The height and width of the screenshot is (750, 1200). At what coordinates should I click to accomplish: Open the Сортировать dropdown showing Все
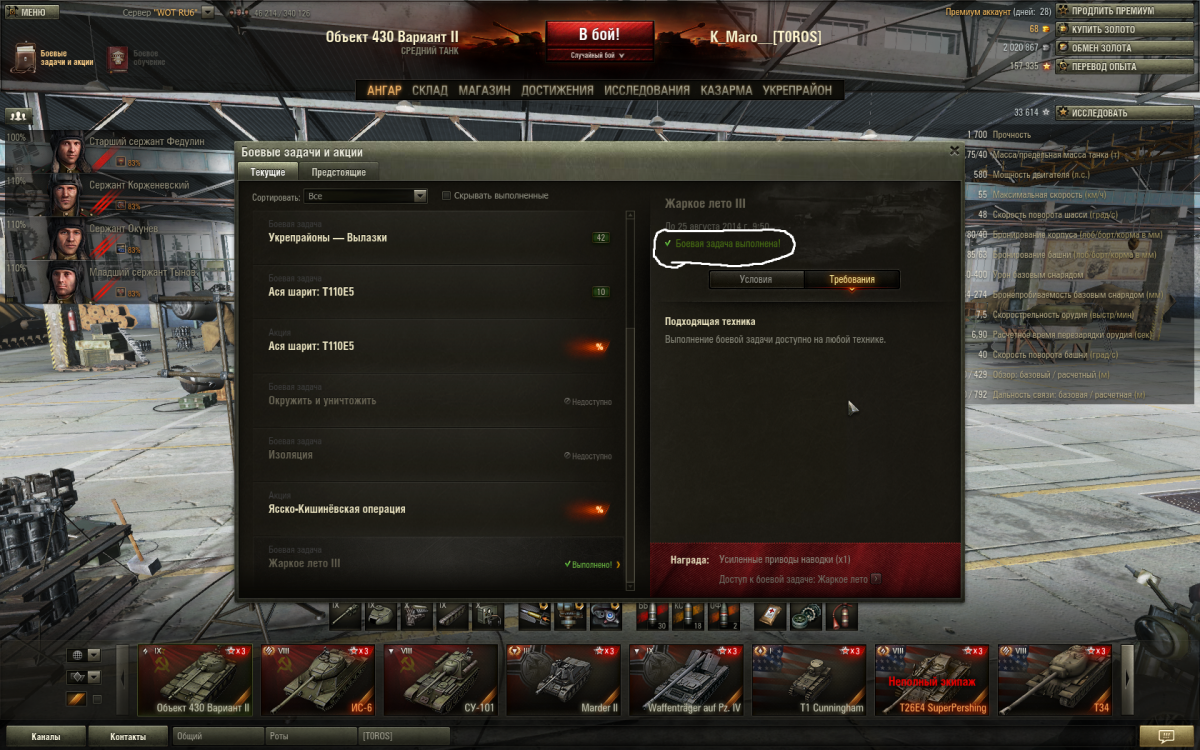tap(367, 196)
